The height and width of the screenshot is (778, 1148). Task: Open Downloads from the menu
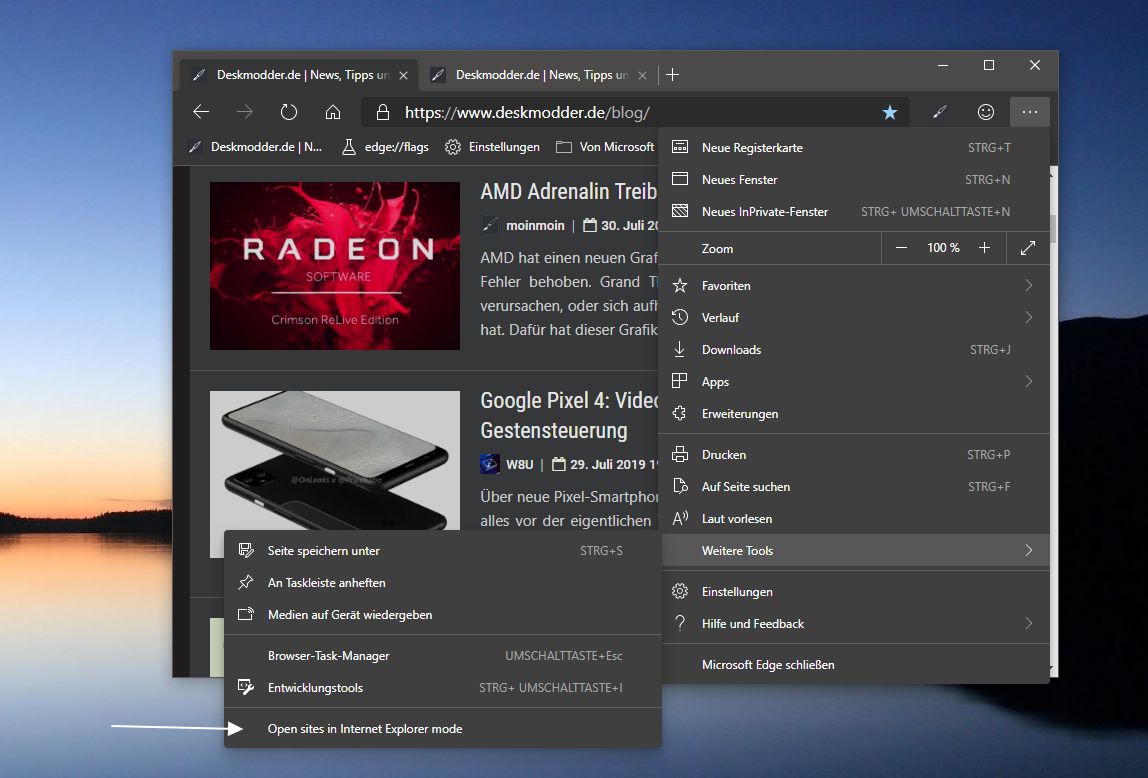[x=854, y=350]
